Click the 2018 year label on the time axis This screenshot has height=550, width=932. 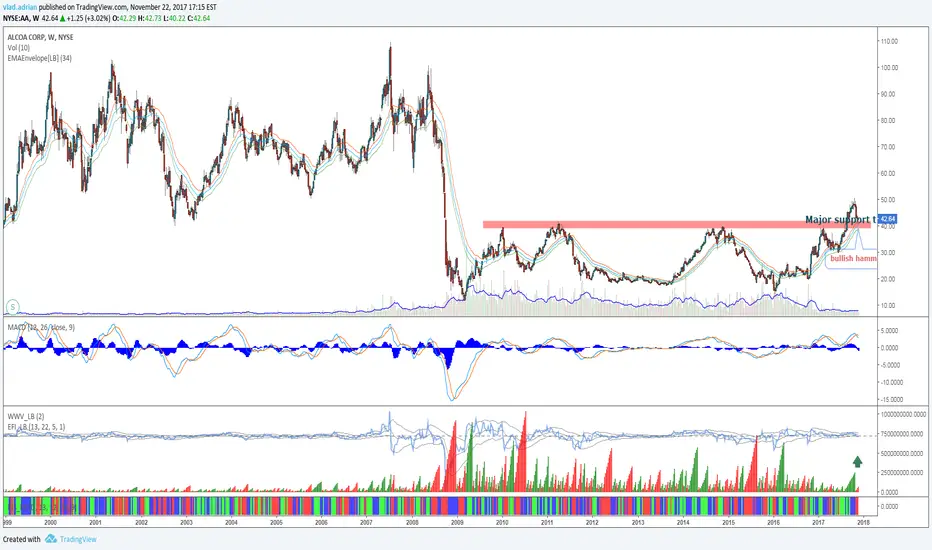click(864, 523)
